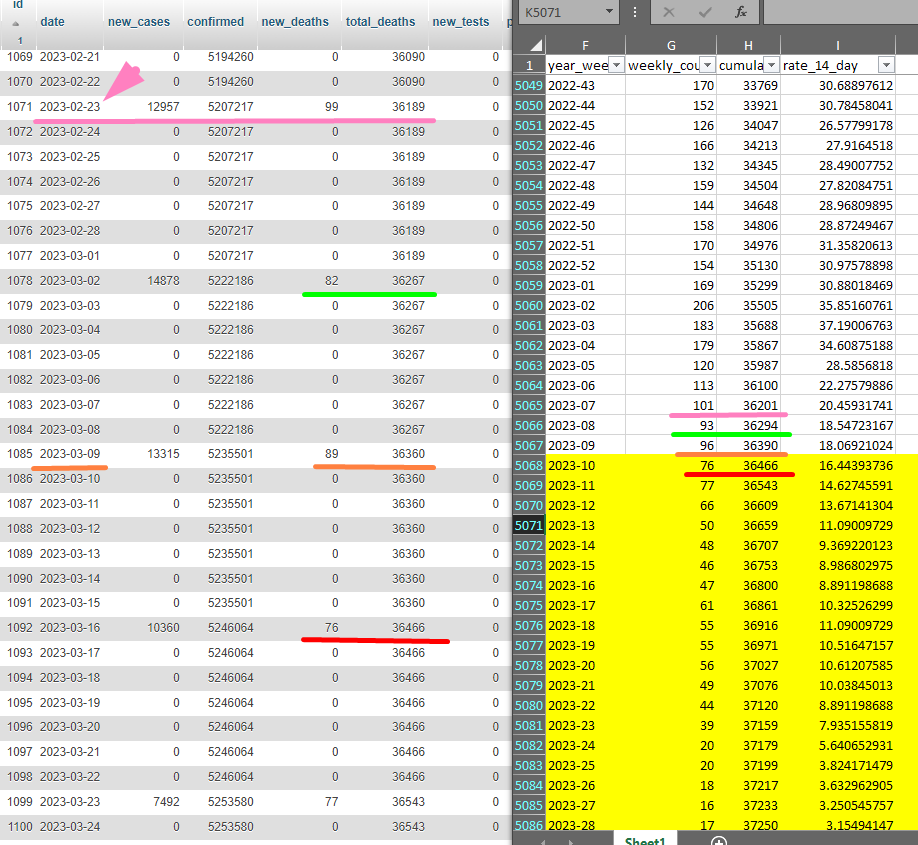918x845 pixels.
Task: Select all cells using the Excel corner triangle
Action: pos(536,45)
